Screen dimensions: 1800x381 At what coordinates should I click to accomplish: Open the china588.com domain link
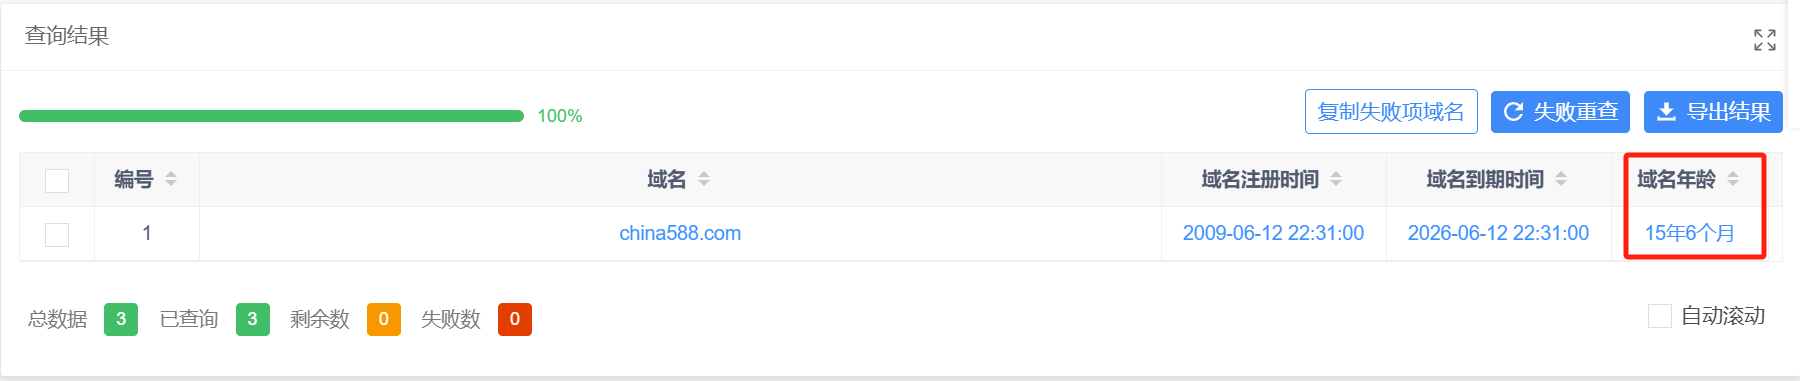pos(680,233)
